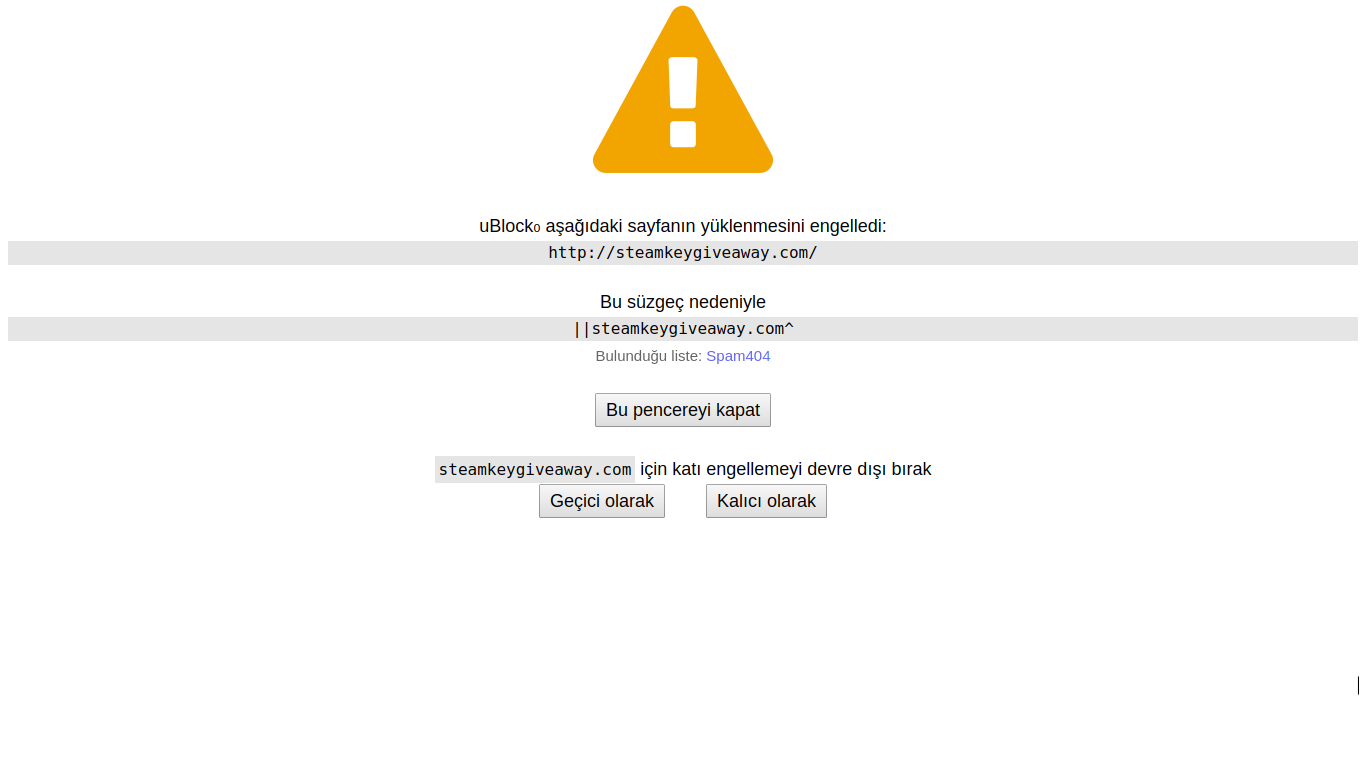Click the 'Bulunduğu liste:' label

click(649, 356)
